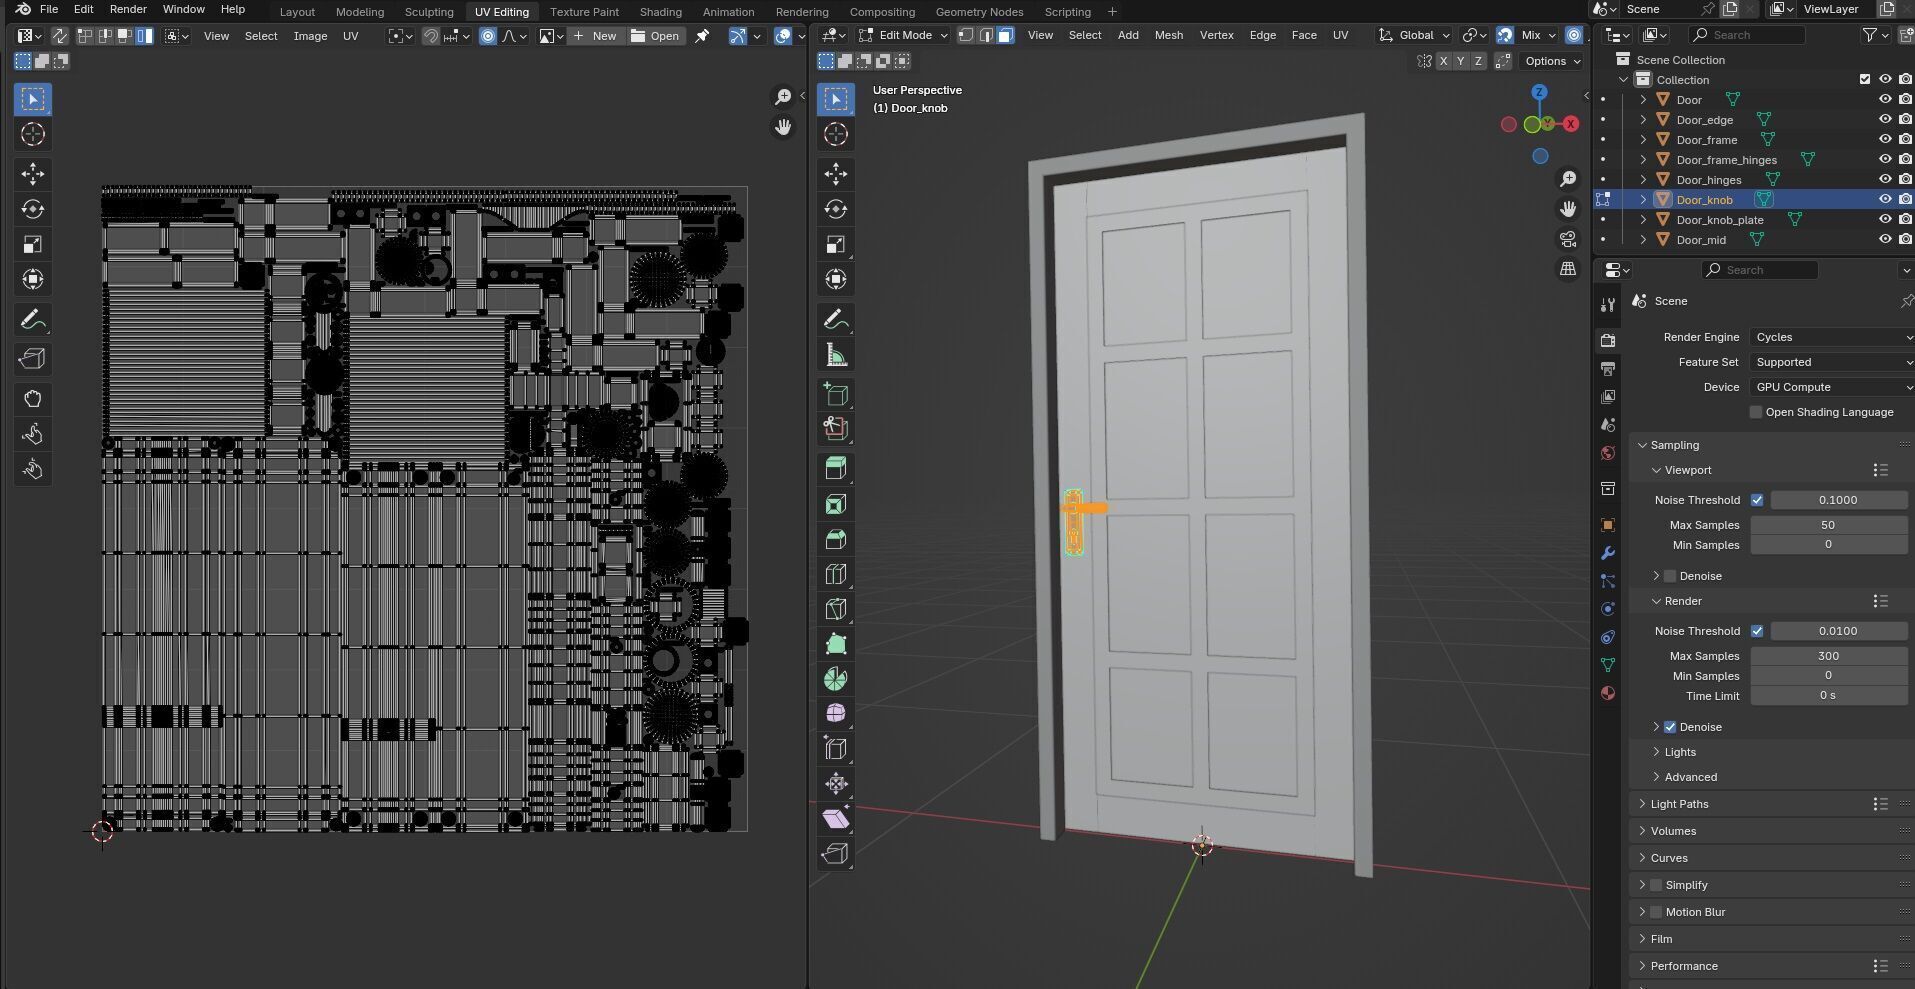Toggle X axis mirror button
The height and width of the screenshot is (989, 1915).
pyautogui.click(x=1443, y=61)
